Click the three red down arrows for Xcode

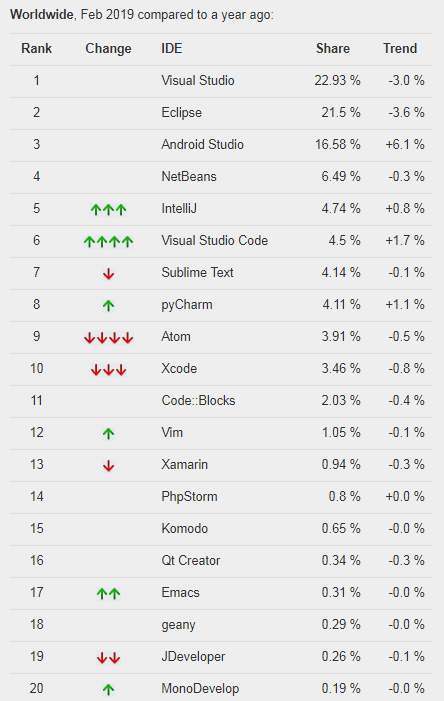coord(108,370)
